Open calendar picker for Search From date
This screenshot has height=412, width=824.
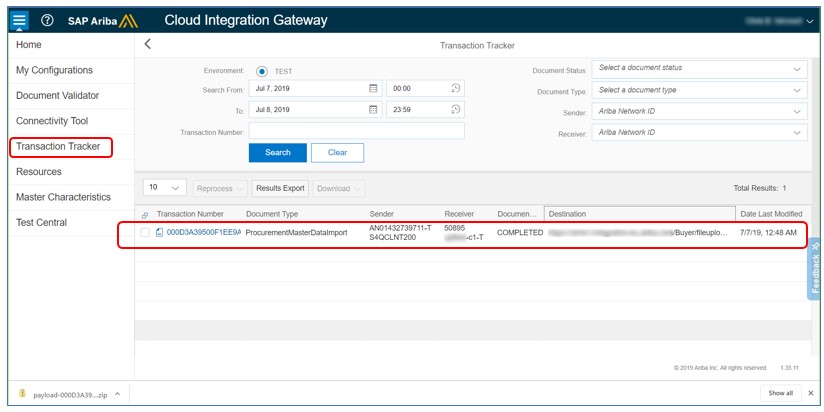click(373, 88)
